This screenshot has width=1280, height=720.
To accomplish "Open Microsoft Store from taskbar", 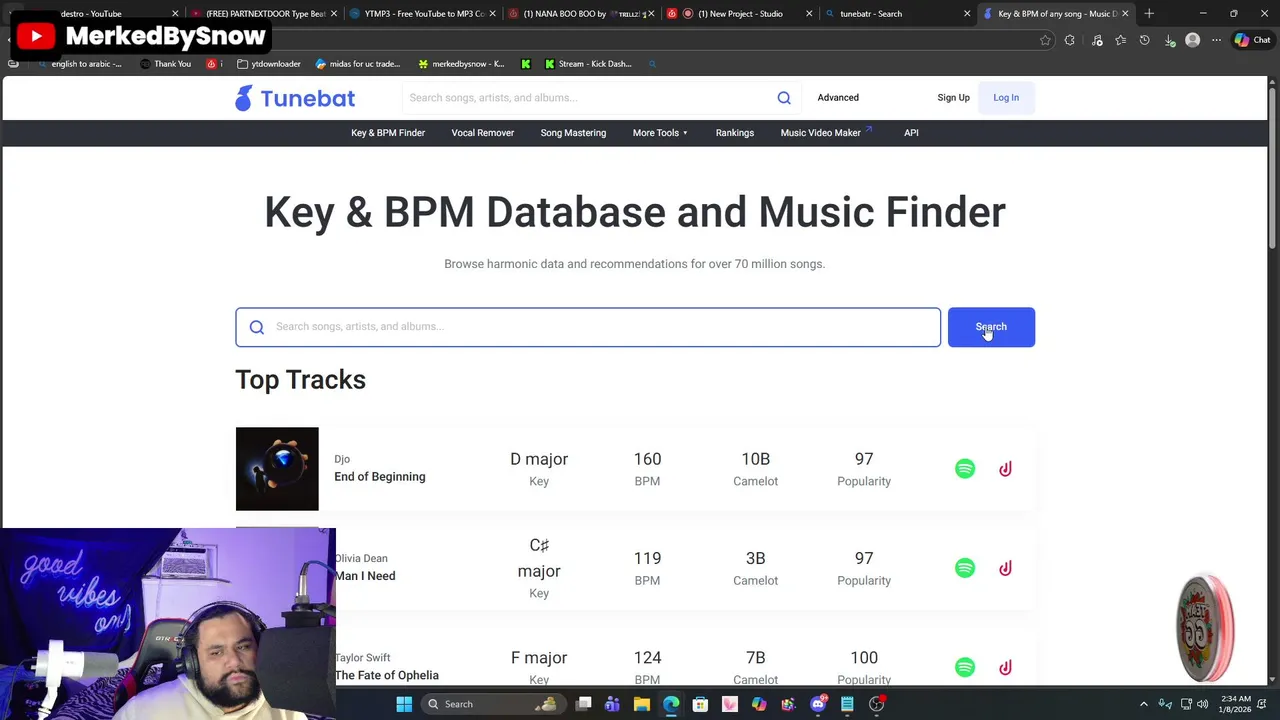I will point(700,704).
